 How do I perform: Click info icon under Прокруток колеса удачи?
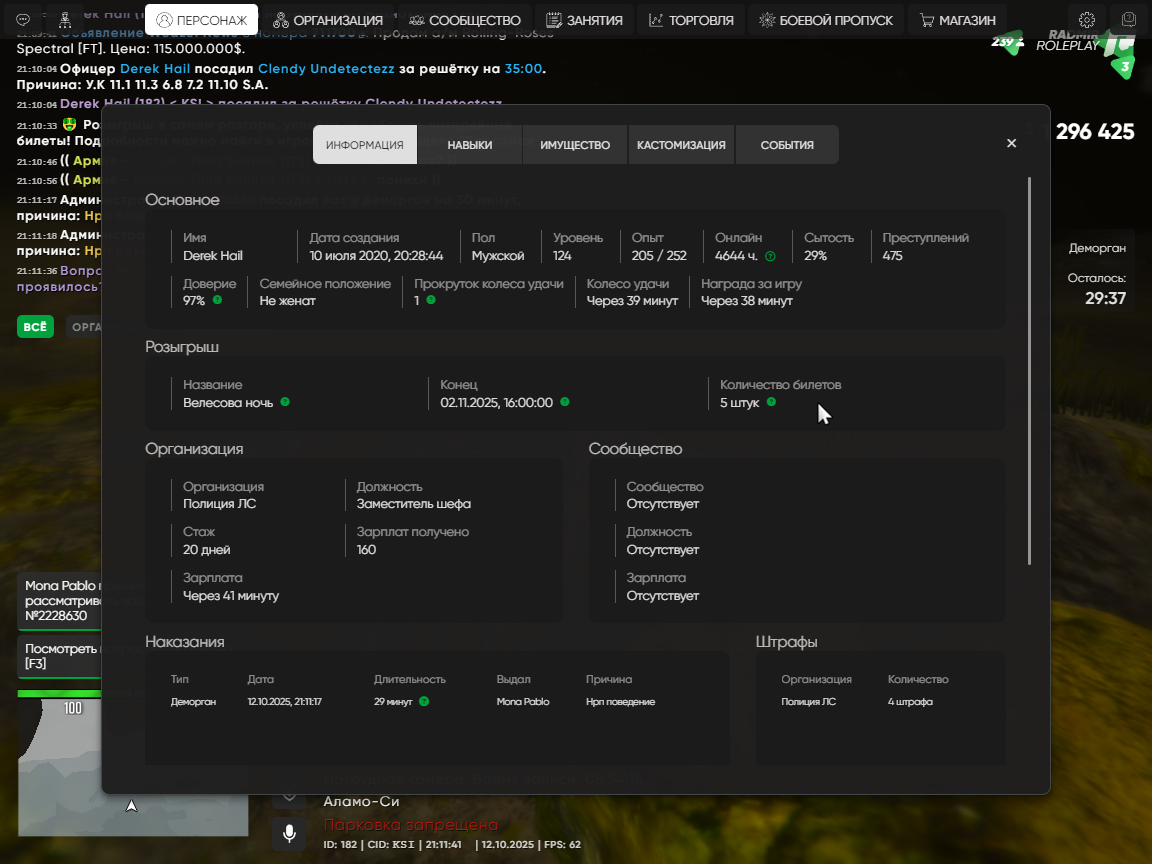tap(431, 300)
